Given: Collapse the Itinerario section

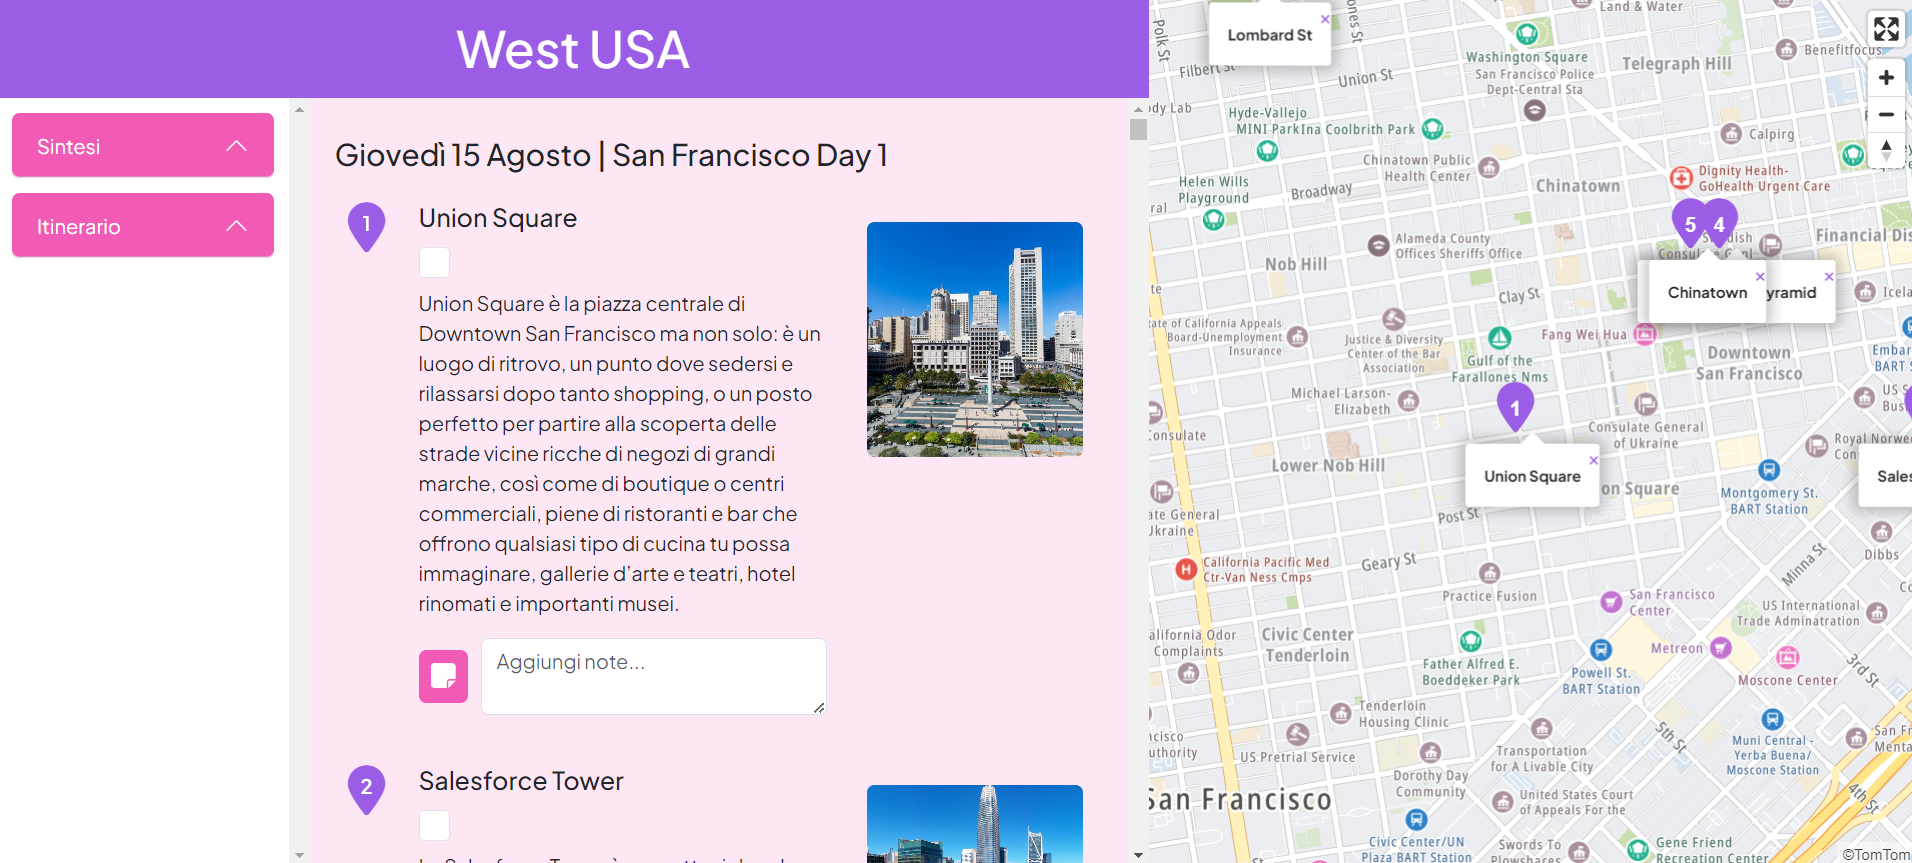Looking at the screenshot, I should pos(143,226).
